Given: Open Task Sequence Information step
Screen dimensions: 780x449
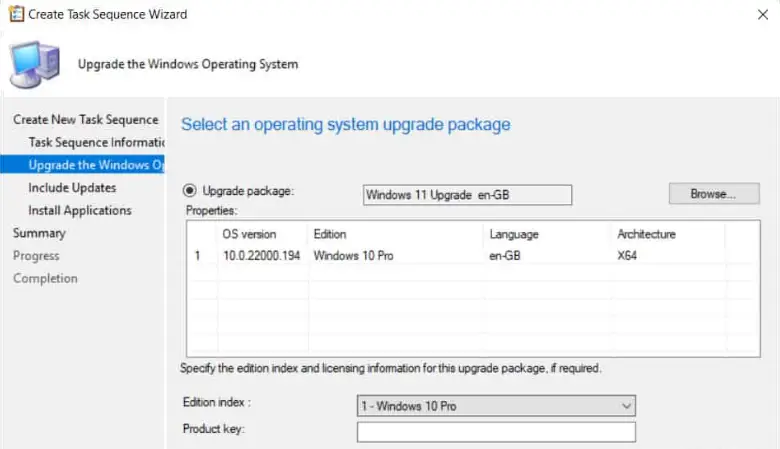Looking at the screenshot, I should (96, 142).
